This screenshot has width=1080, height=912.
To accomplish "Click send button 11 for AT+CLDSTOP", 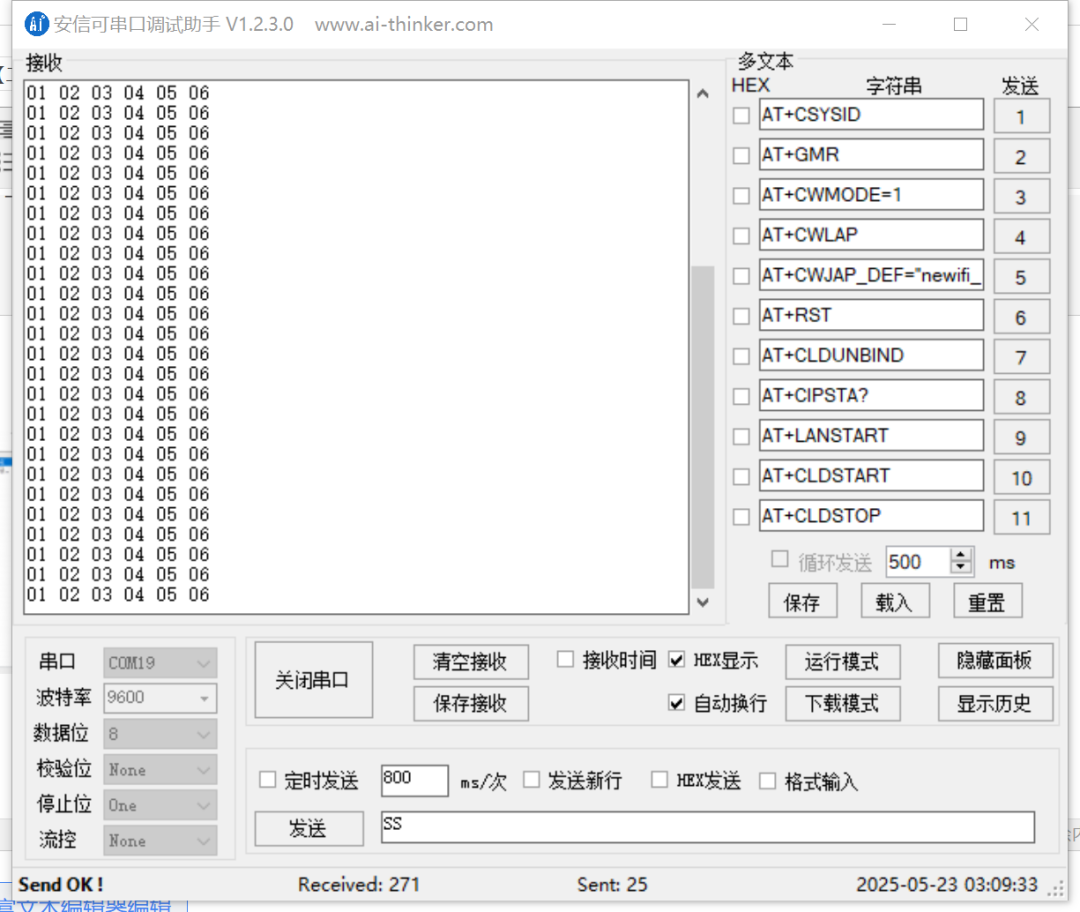I will tap(1021, 517).
